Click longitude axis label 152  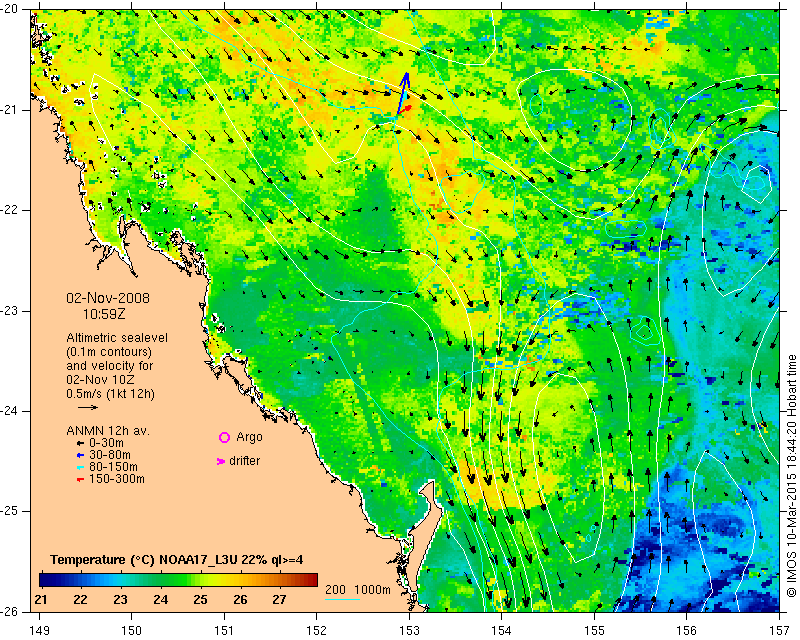[x=317, y=631]
